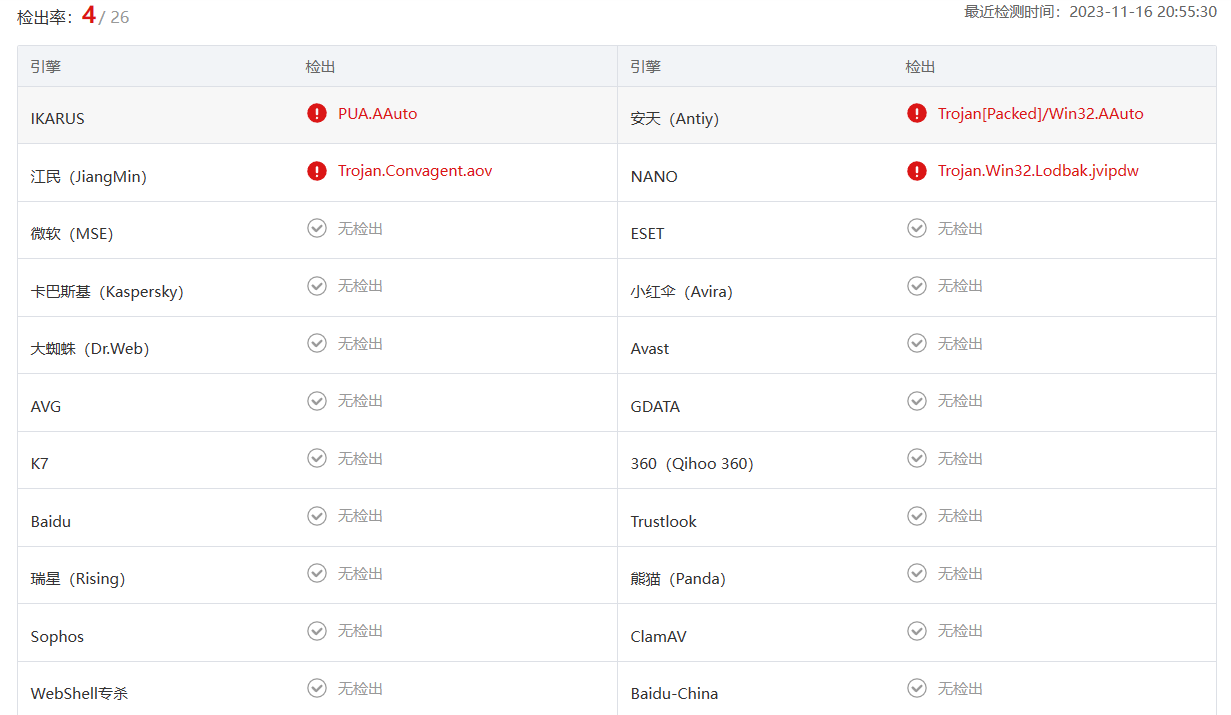Open the Trojan.Win32.Lodbak.jvipdw detection name
The height and width of the screenshot is (715, 1231).
tap(1038, 171)
